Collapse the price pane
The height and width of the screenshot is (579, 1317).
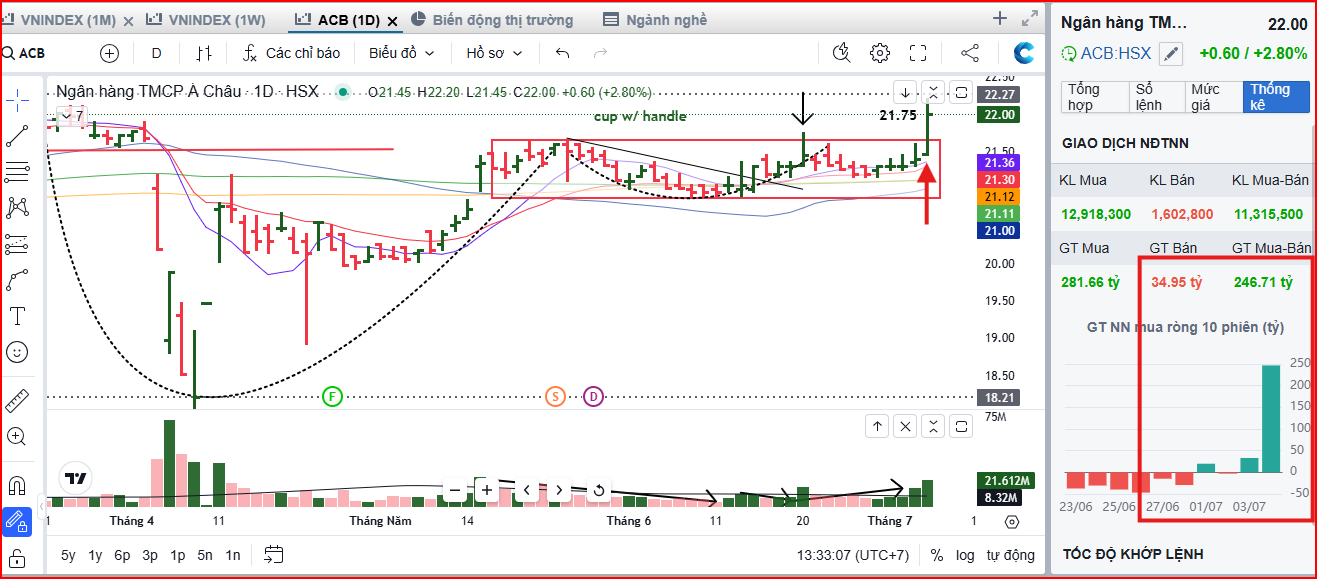[x=932, y=92]
